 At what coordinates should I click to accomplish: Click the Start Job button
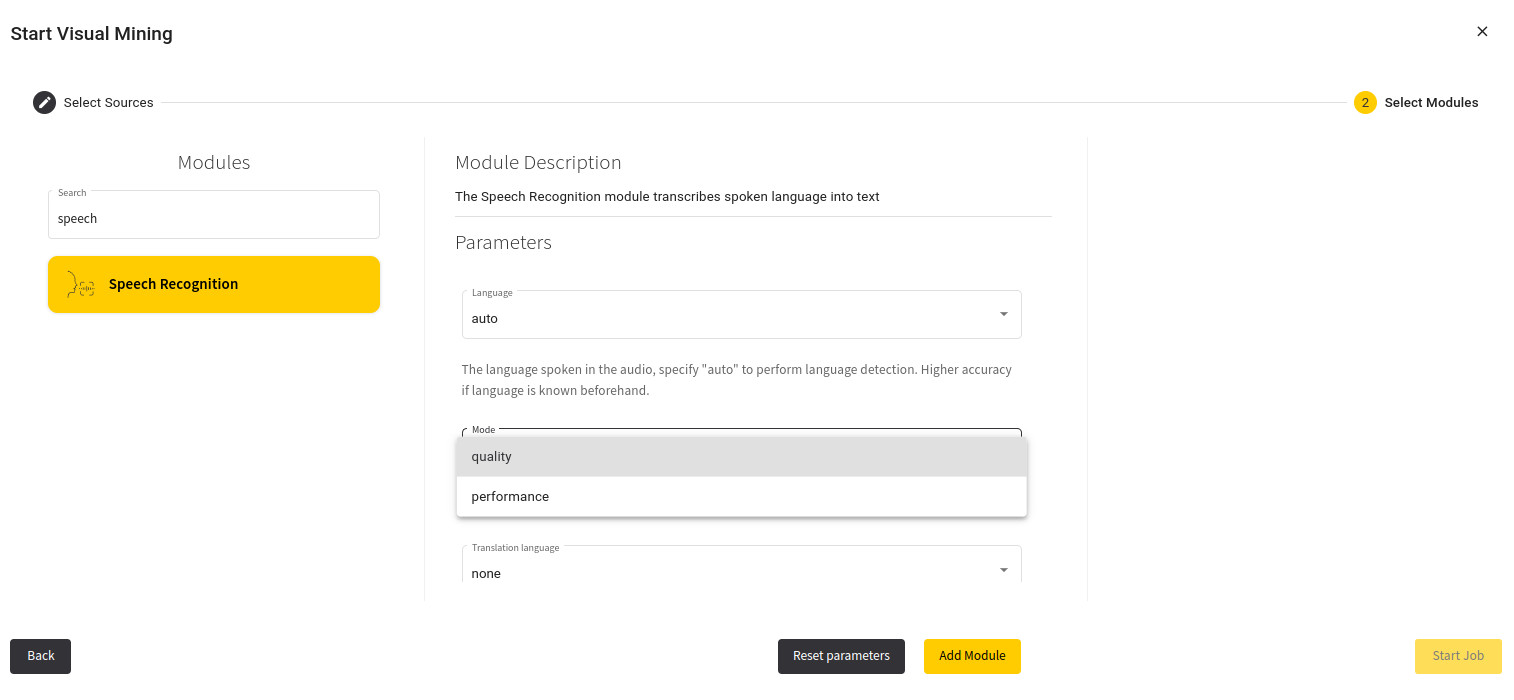click(1458, 656)
